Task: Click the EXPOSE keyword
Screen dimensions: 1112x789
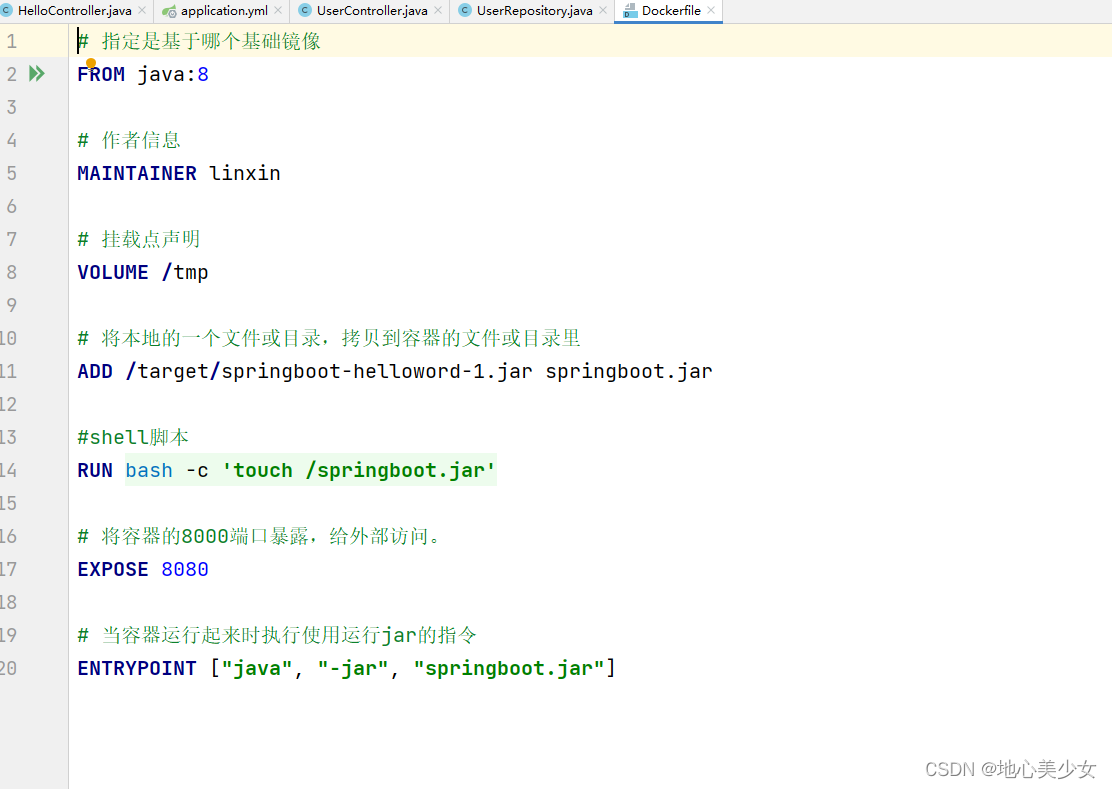Action: point(113,570)
